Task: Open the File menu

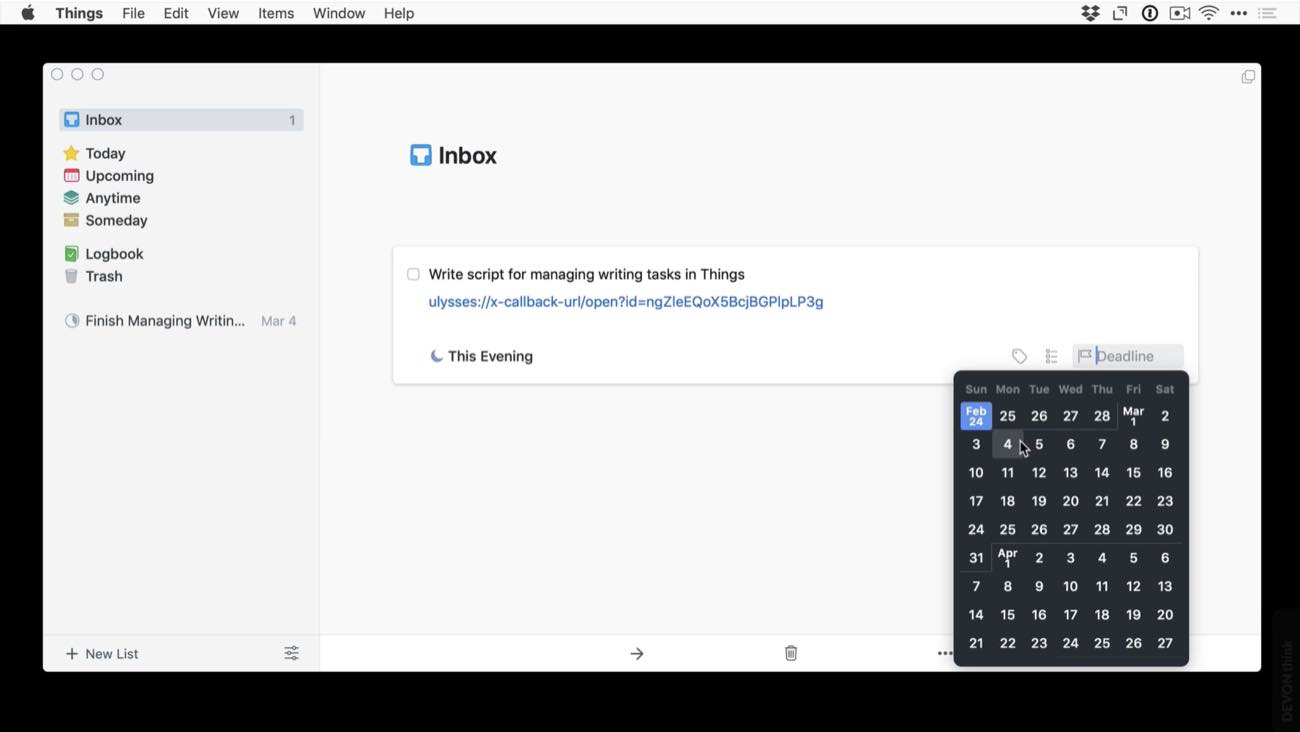Action: click(133, 13)
